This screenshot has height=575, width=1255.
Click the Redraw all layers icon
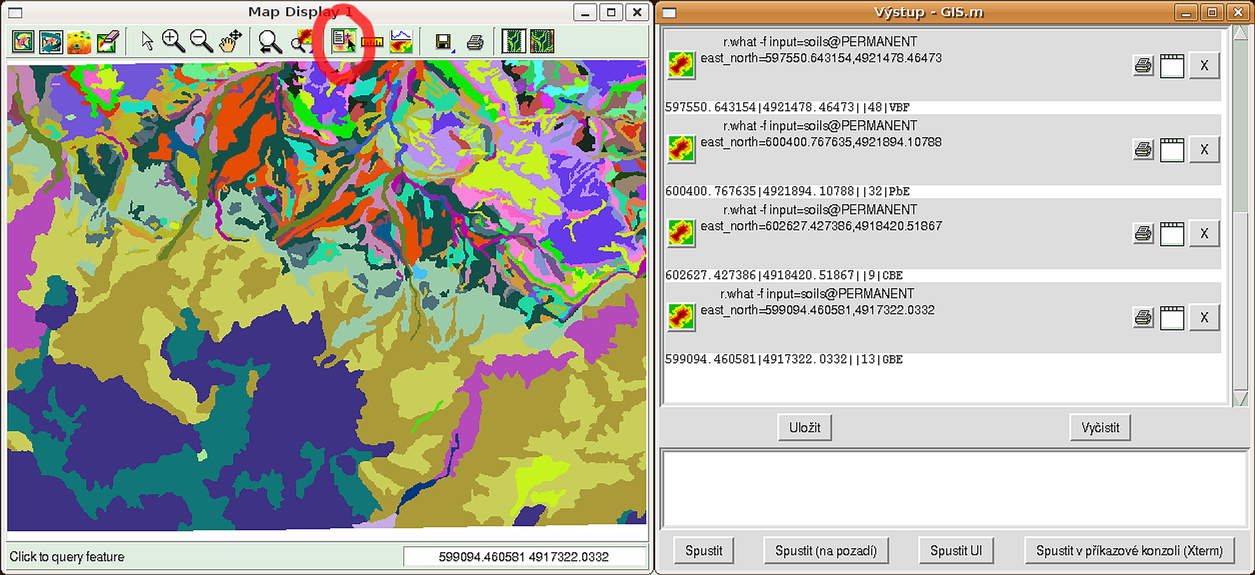coord(51,42)
